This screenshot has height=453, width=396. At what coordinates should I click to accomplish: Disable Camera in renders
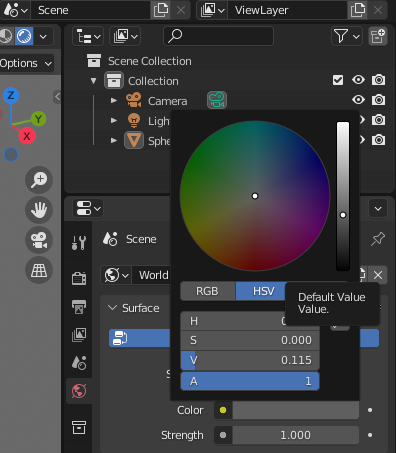tap(378, 100)
